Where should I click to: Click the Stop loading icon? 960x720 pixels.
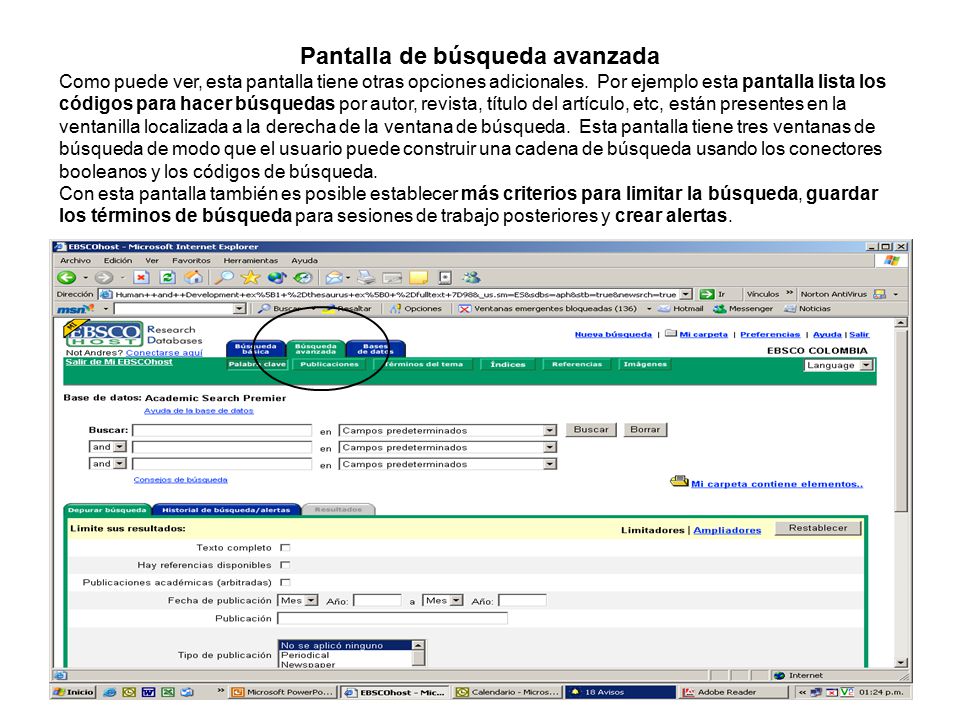[x=141, y=277]
